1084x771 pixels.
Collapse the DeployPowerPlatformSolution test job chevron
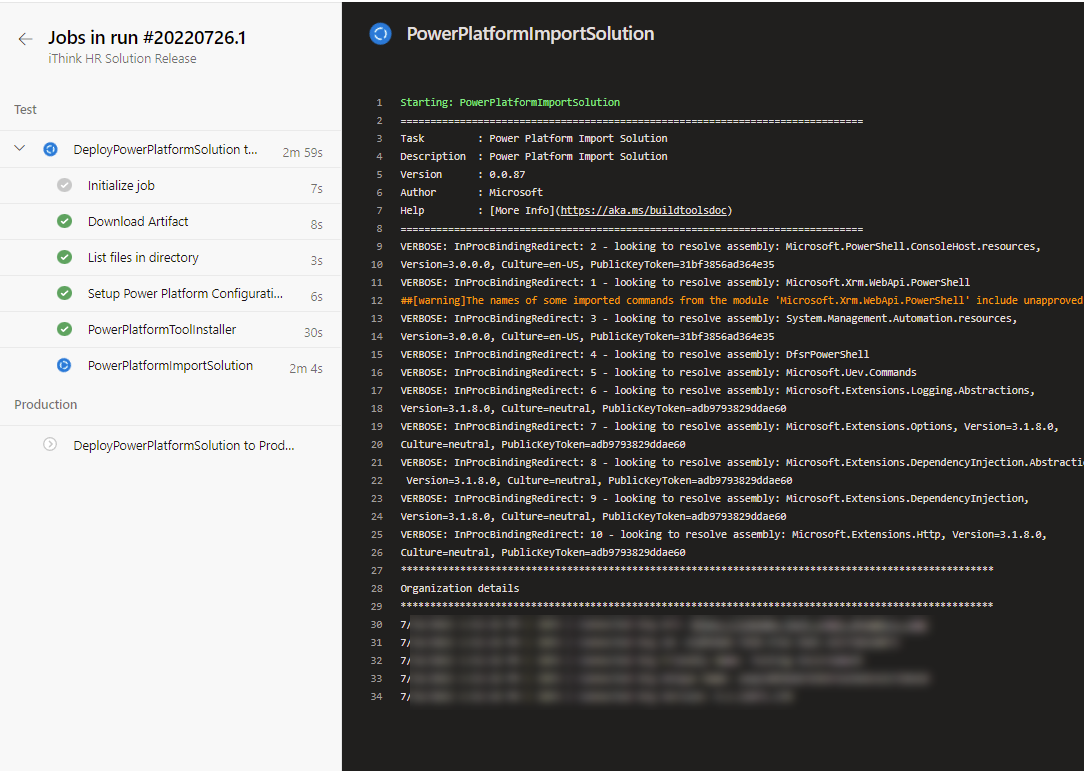click(19, 150)
